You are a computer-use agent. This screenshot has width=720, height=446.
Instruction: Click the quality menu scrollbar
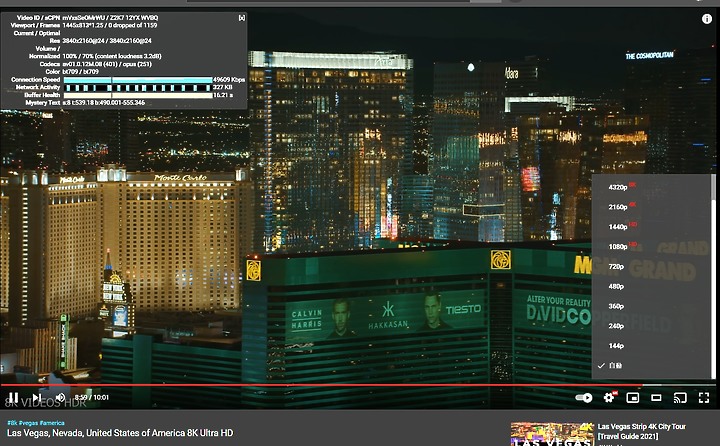tap(713, 186)
